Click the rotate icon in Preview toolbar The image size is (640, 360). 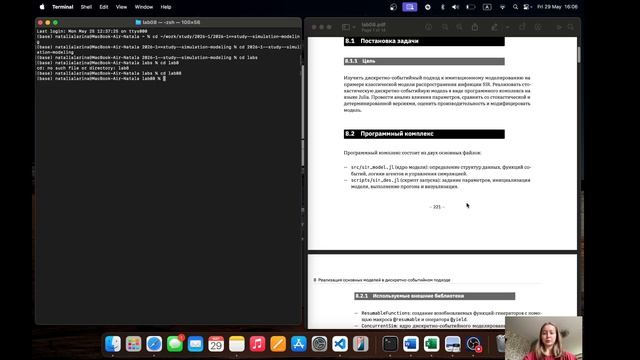click(x=522, y=27)
